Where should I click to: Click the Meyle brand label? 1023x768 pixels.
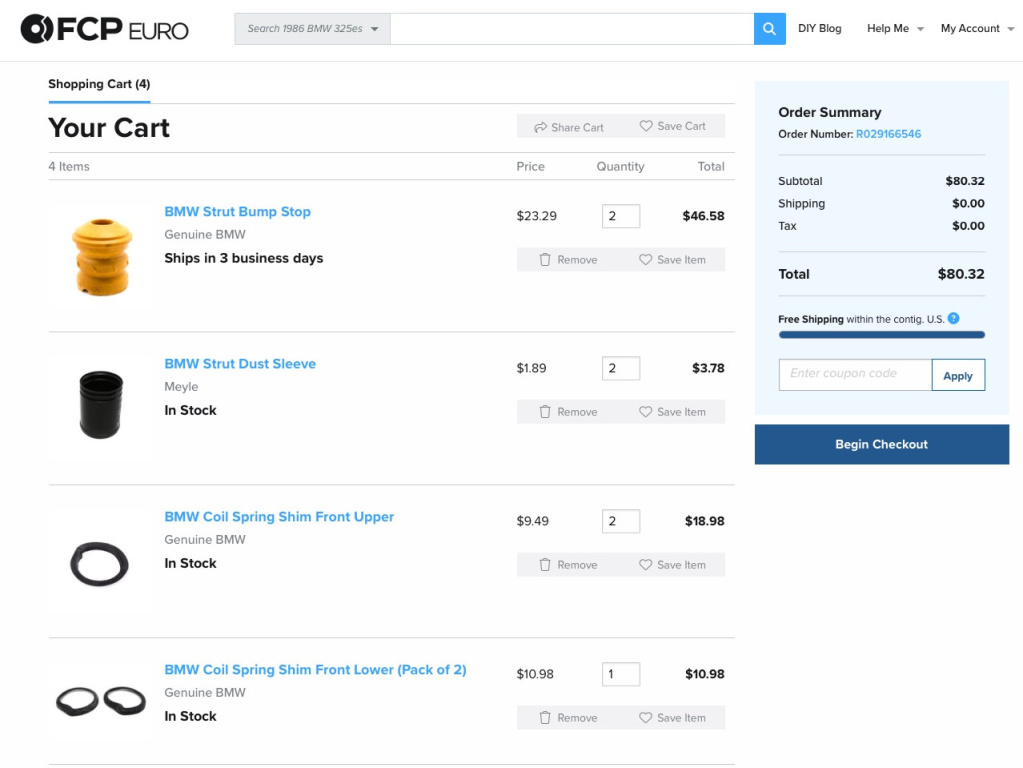pyautogui.click(x=181, y=386)
